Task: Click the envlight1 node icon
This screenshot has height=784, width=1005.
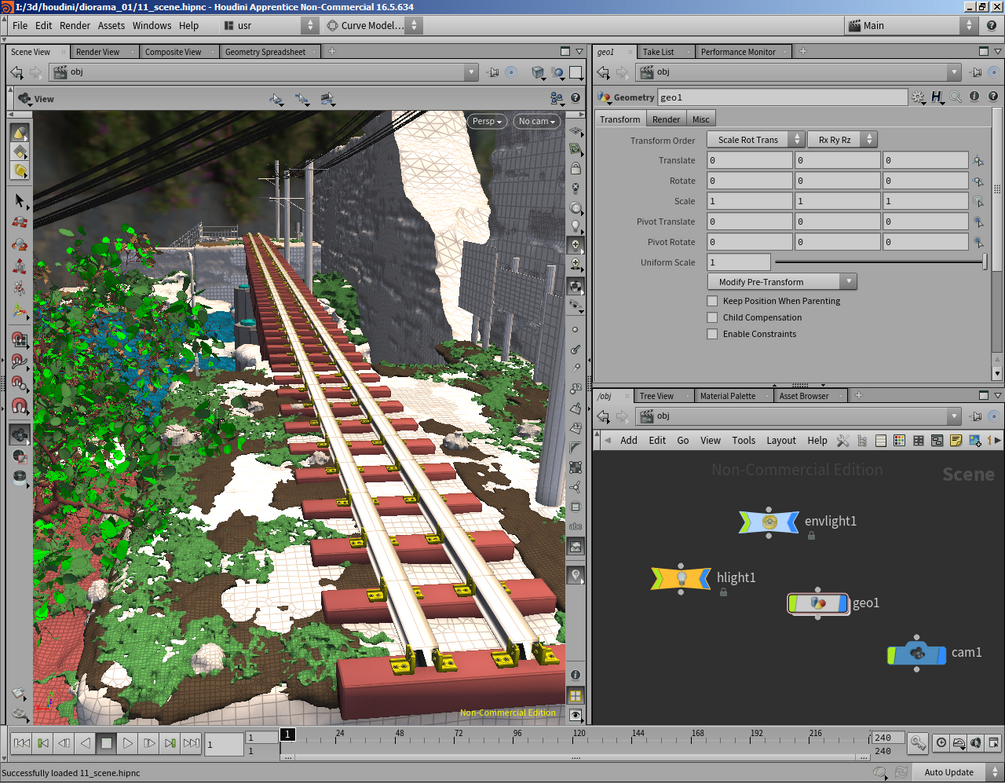Action: [x=768, y=522]
